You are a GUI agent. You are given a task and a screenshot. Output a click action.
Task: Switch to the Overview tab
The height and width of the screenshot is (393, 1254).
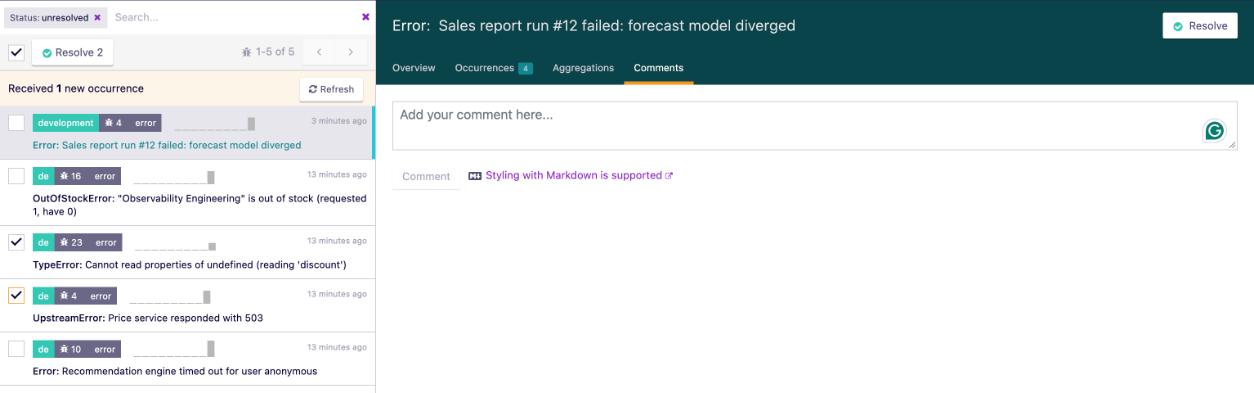pos(414,68)
